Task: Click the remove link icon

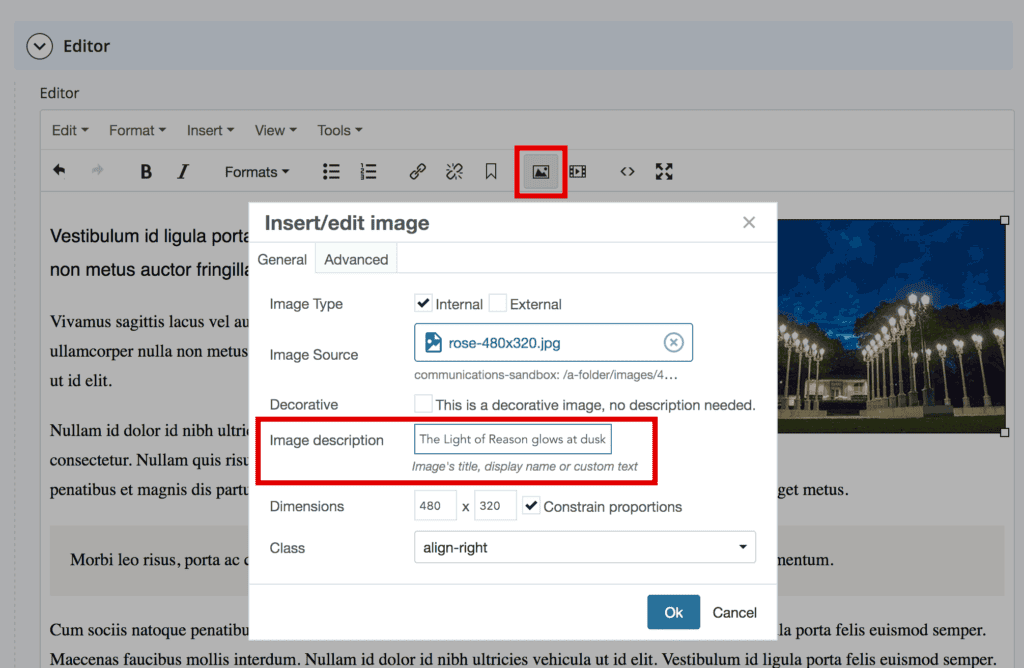Action: (454, 172)
